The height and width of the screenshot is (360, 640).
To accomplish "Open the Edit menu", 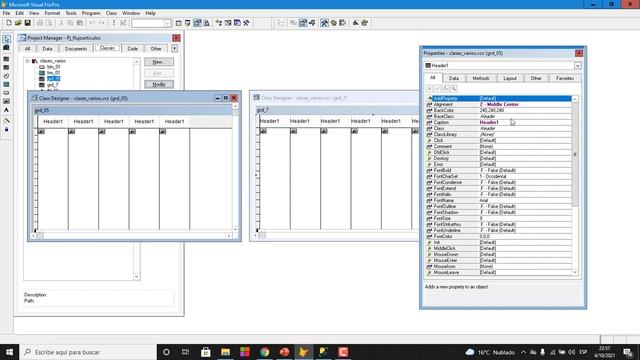I will pos(19,13).
